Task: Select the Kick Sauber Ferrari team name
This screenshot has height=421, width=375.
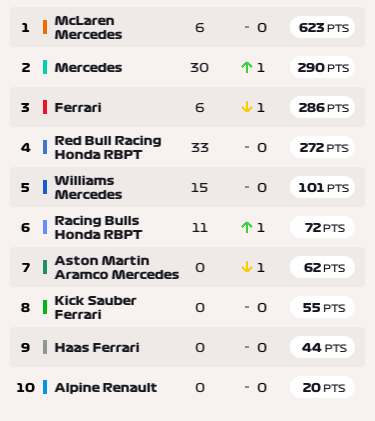Action: (95, 307)
